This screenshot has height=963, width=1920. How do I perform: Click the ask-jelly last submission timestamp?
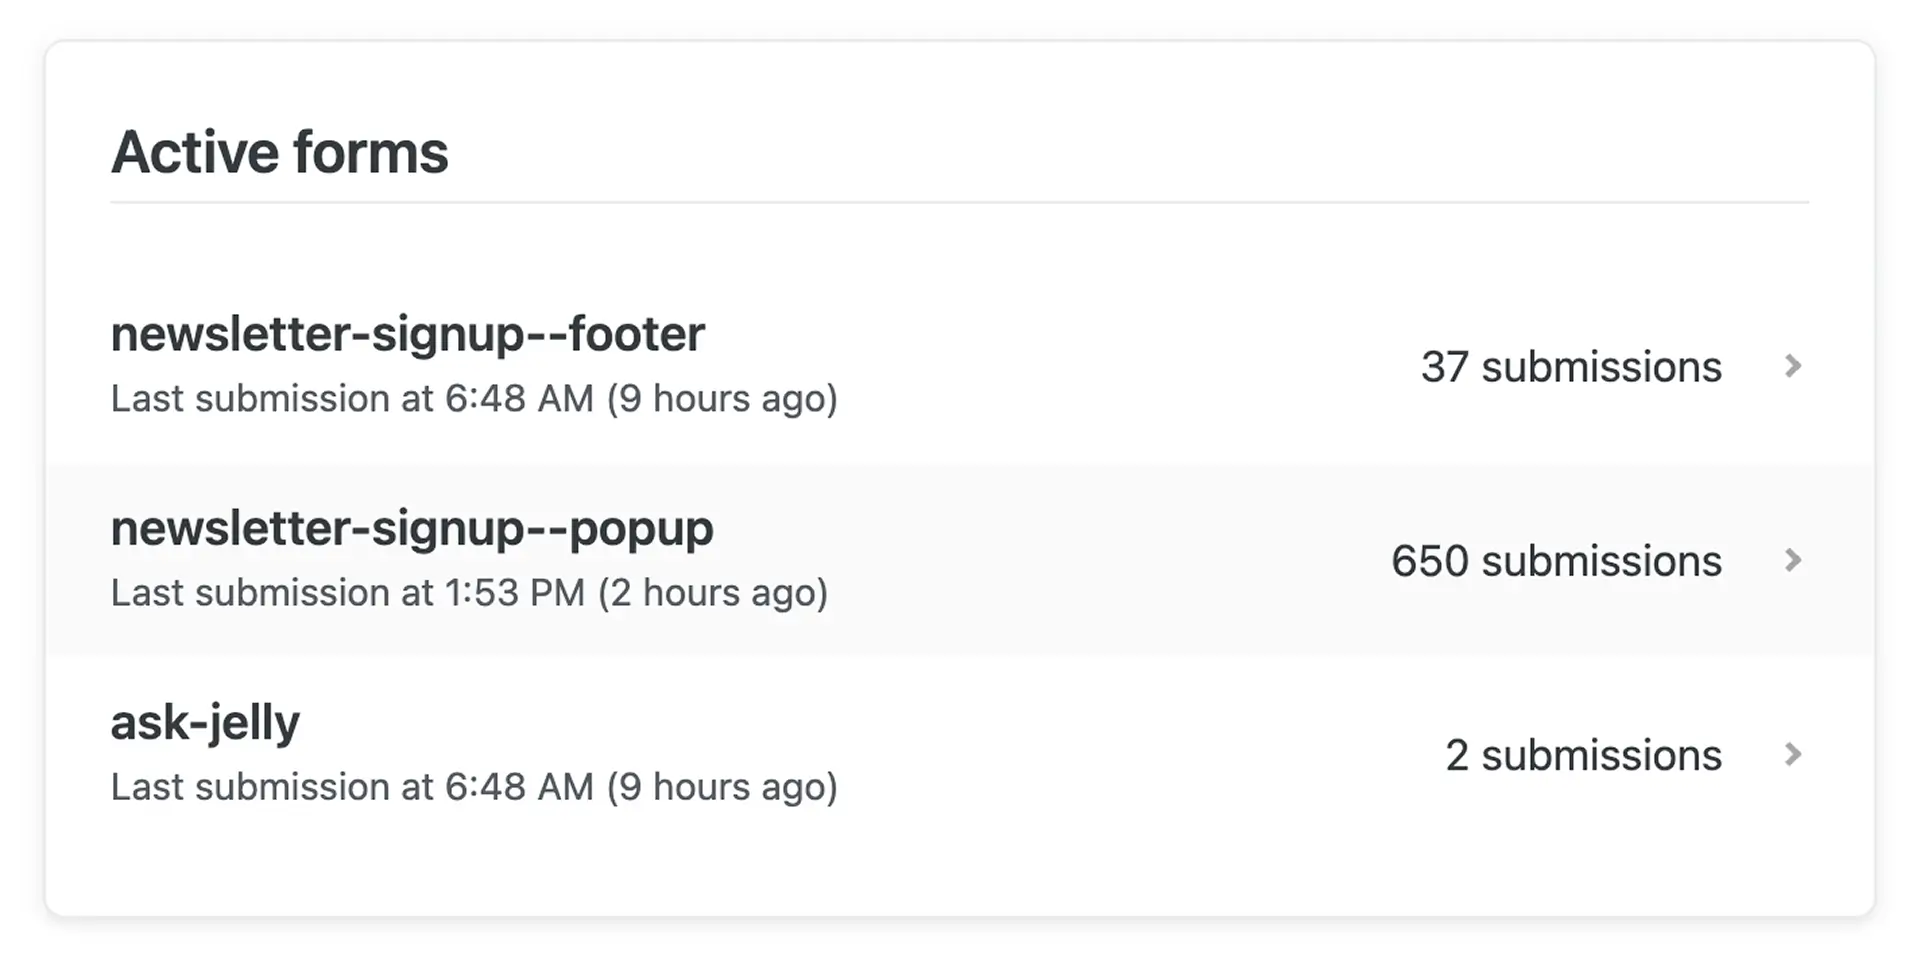pyautogui.click(x=475, y=786)
